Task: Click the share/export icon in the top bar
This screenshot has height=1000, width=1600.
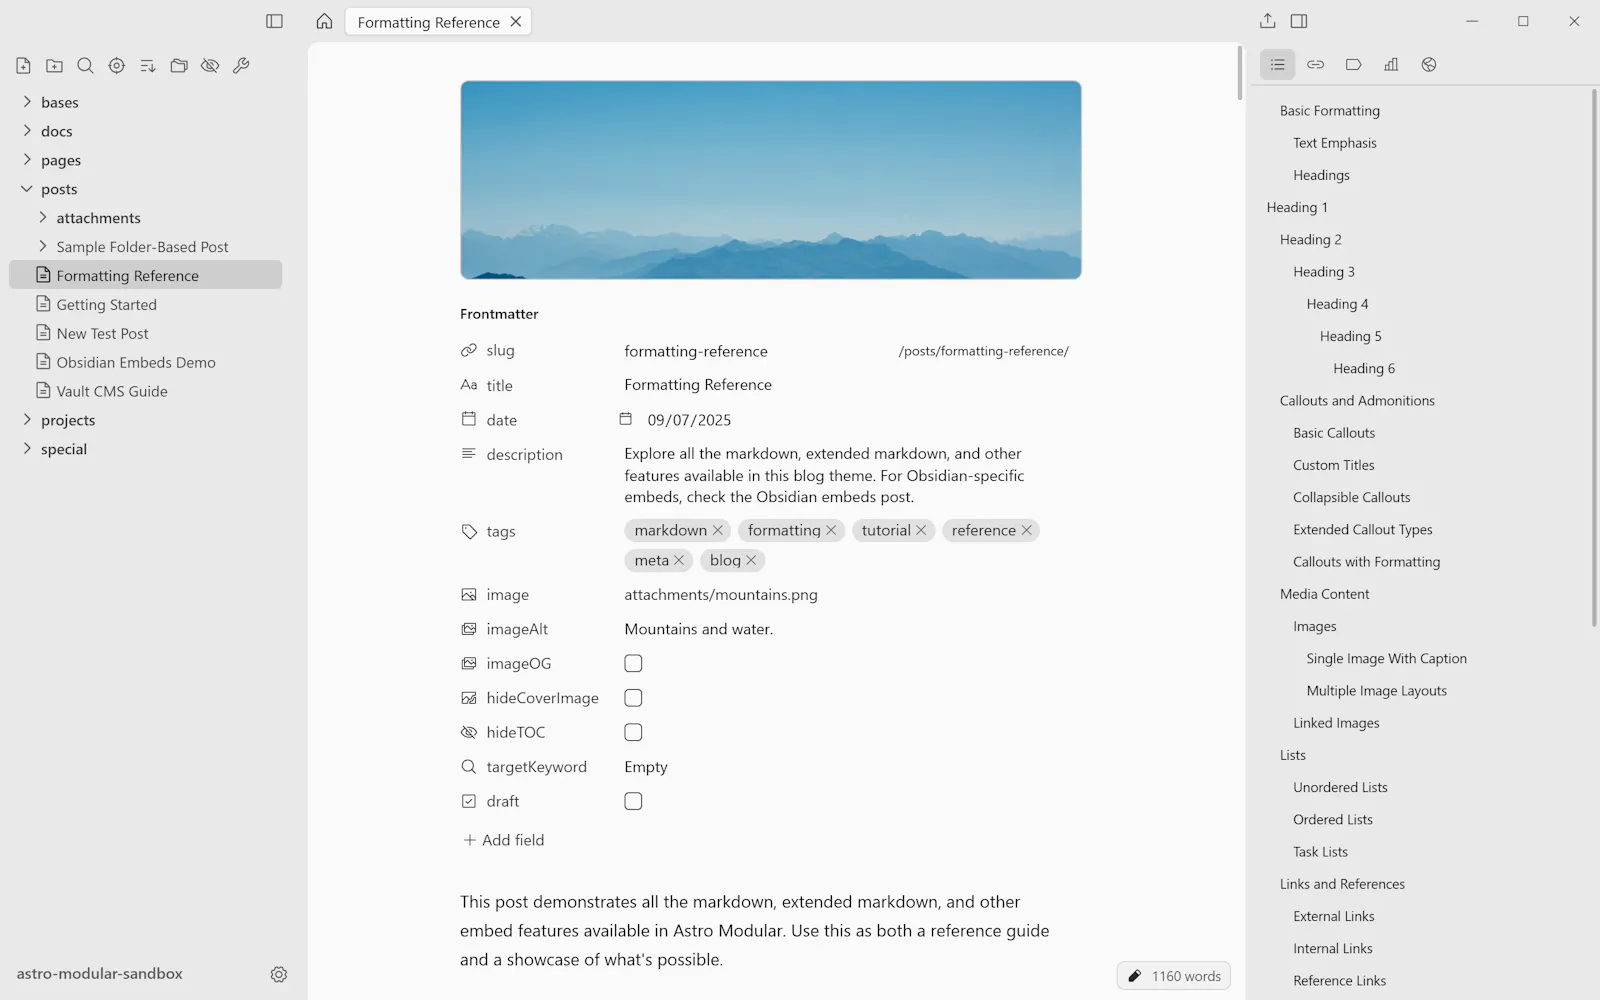Action: tap(1268, 21)
